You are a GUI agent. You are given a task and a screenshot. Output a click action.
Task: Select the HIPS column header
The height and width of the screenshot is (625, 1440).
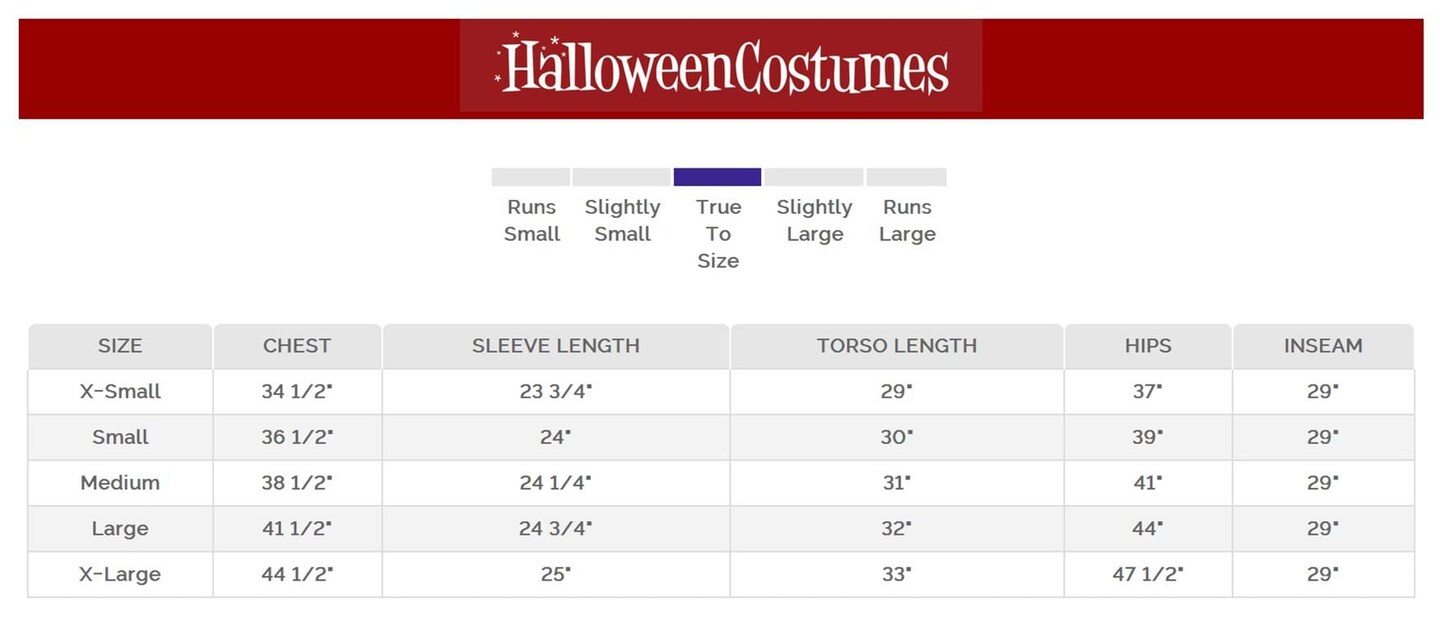pyautogui.click(x=1147, y=346)
